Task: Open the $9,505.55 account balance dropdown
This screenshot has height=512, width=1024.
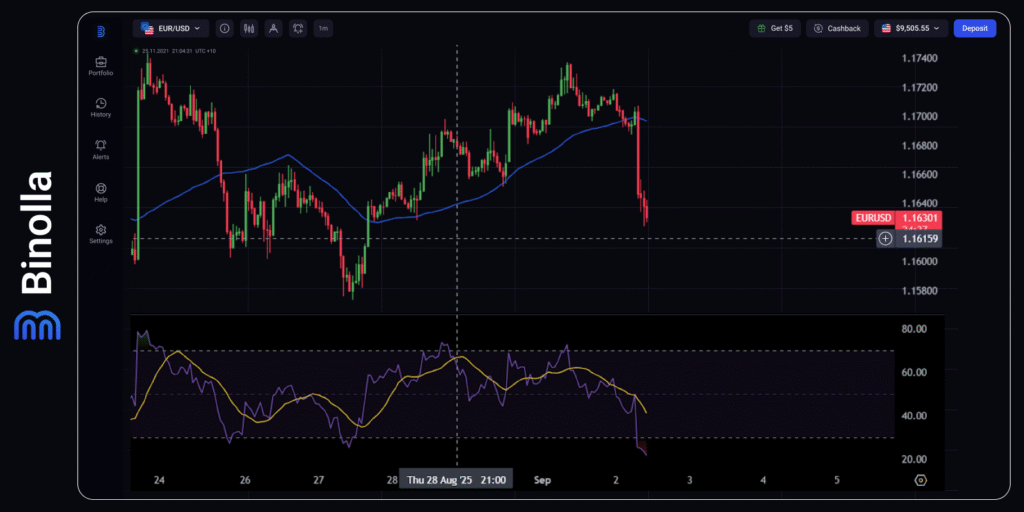Action: (x=911, y=29)
